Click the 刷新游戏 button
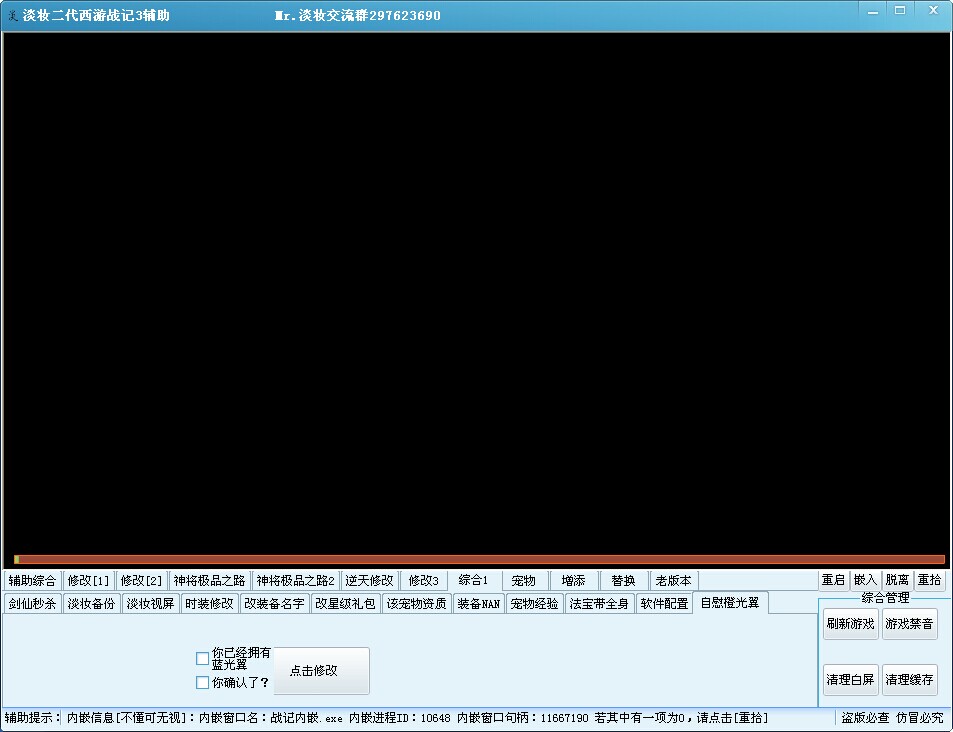 point(850,624)
